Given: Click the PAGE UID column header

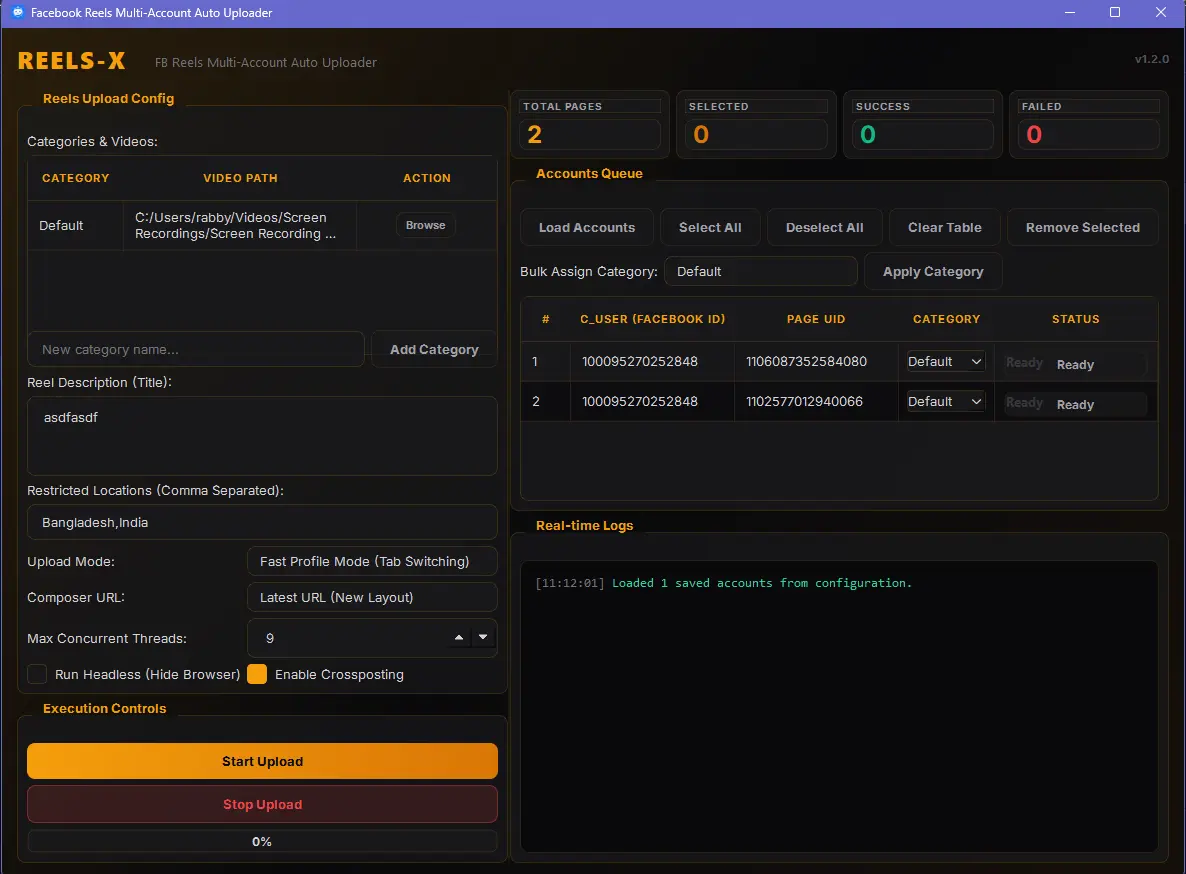Looking at the screenshot, I should [x=816, y=319].
